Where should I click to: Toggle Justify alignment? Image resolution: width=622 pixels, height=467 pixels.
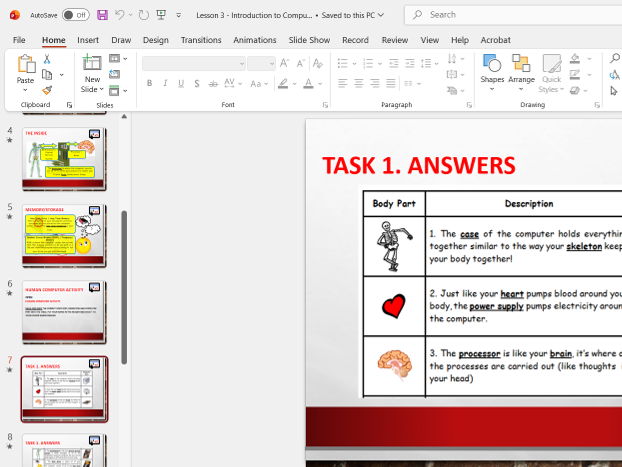pyautogui.click(x=391, y=83)
